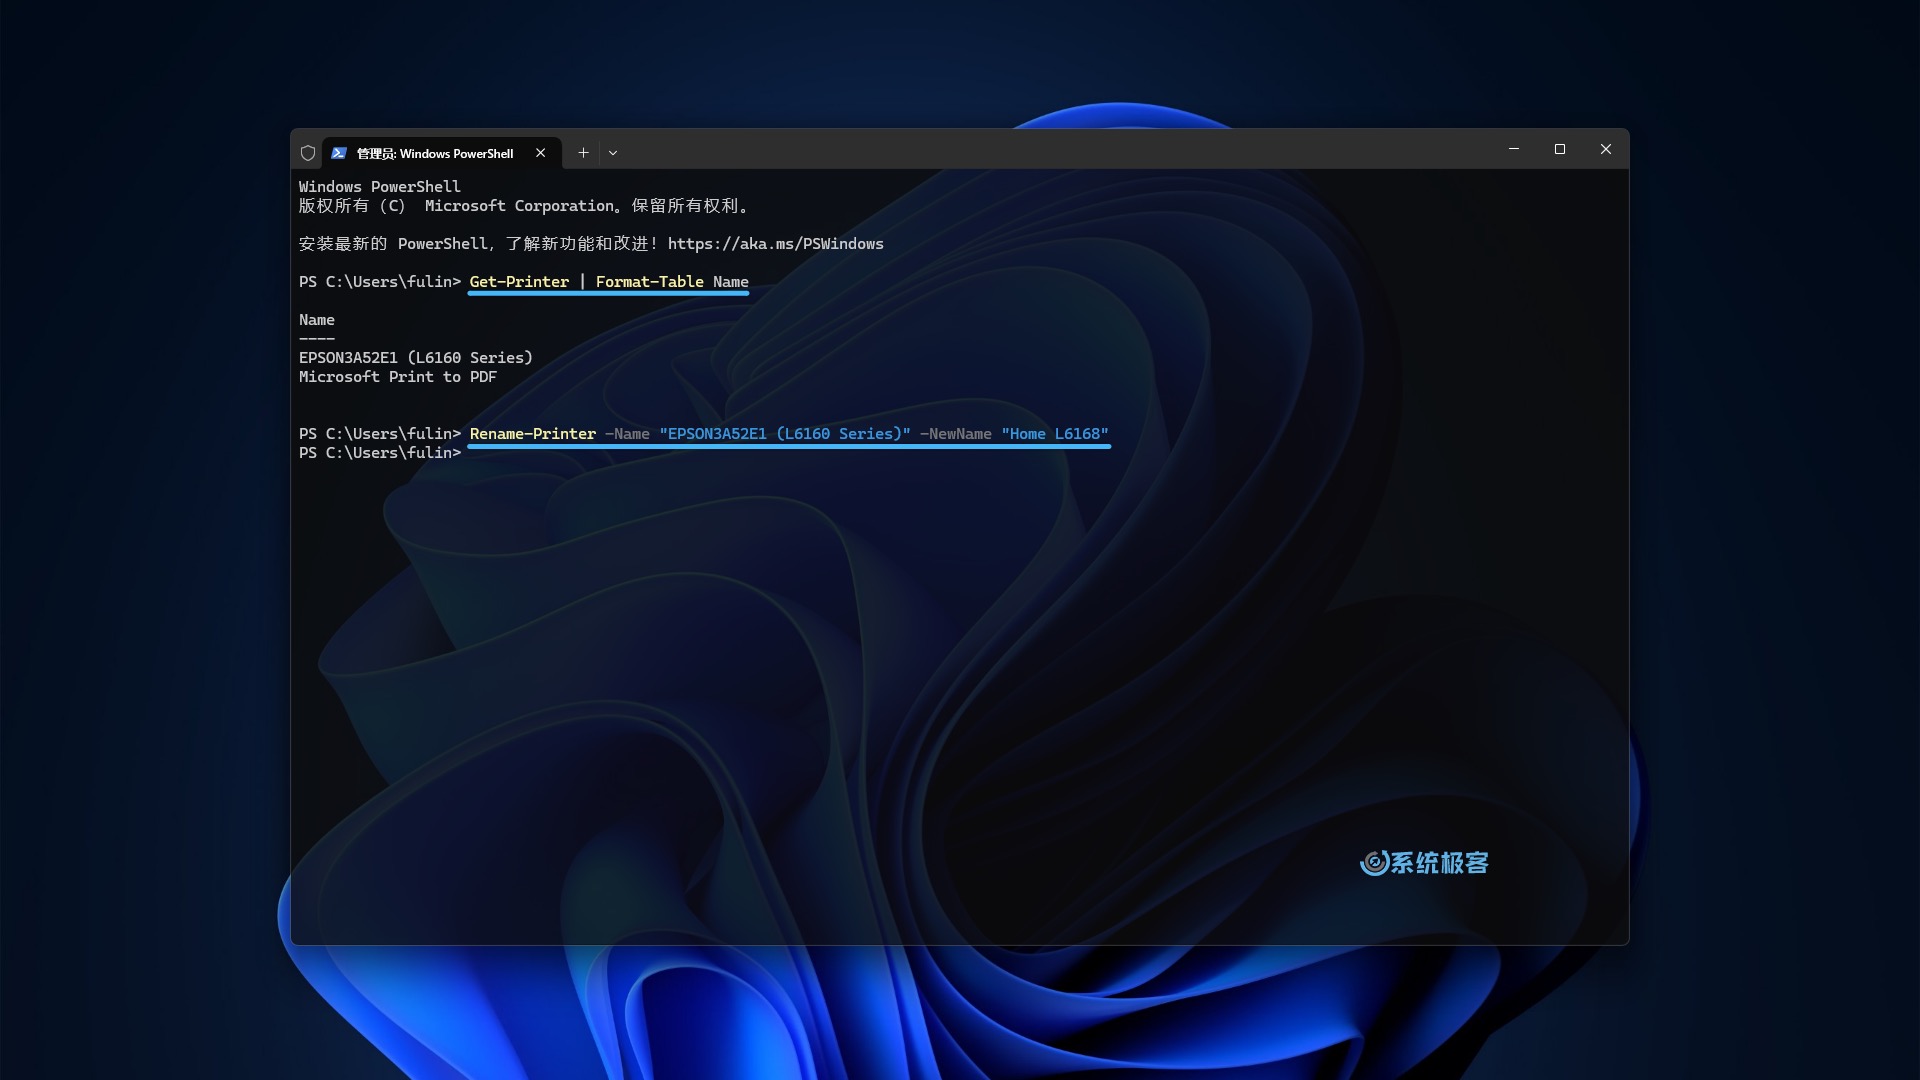Close the Windows PowerShell tab

point(541,153)
